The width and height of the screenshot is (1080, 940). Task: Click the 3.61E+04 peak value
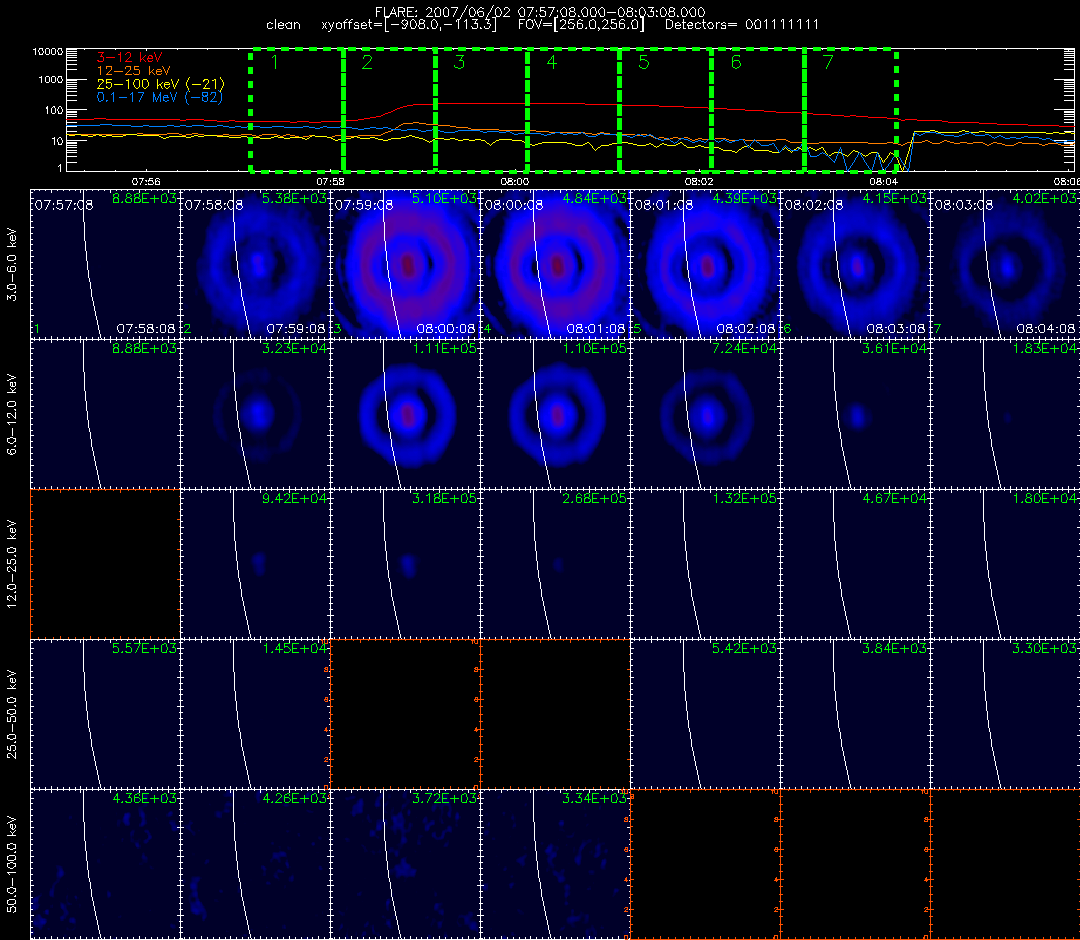tap(895, 348)
